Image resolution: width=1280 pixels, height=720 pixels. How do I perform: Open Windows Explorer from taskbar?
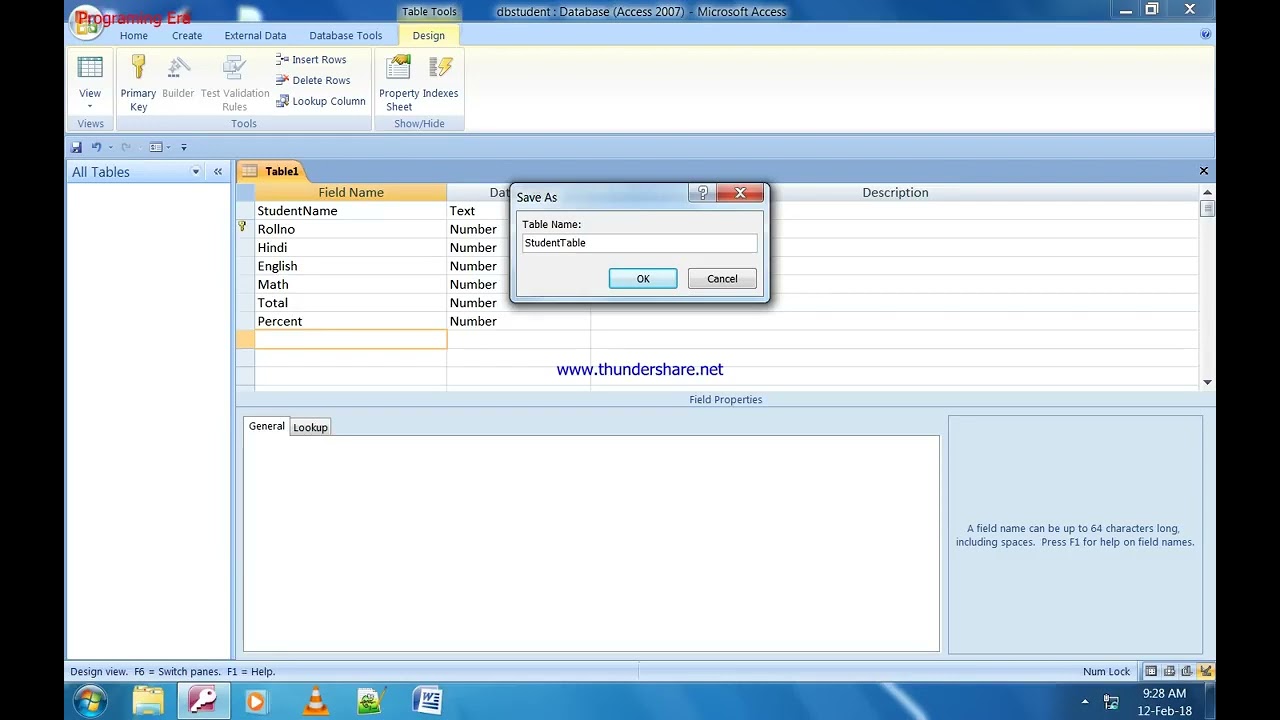(148, 701)
